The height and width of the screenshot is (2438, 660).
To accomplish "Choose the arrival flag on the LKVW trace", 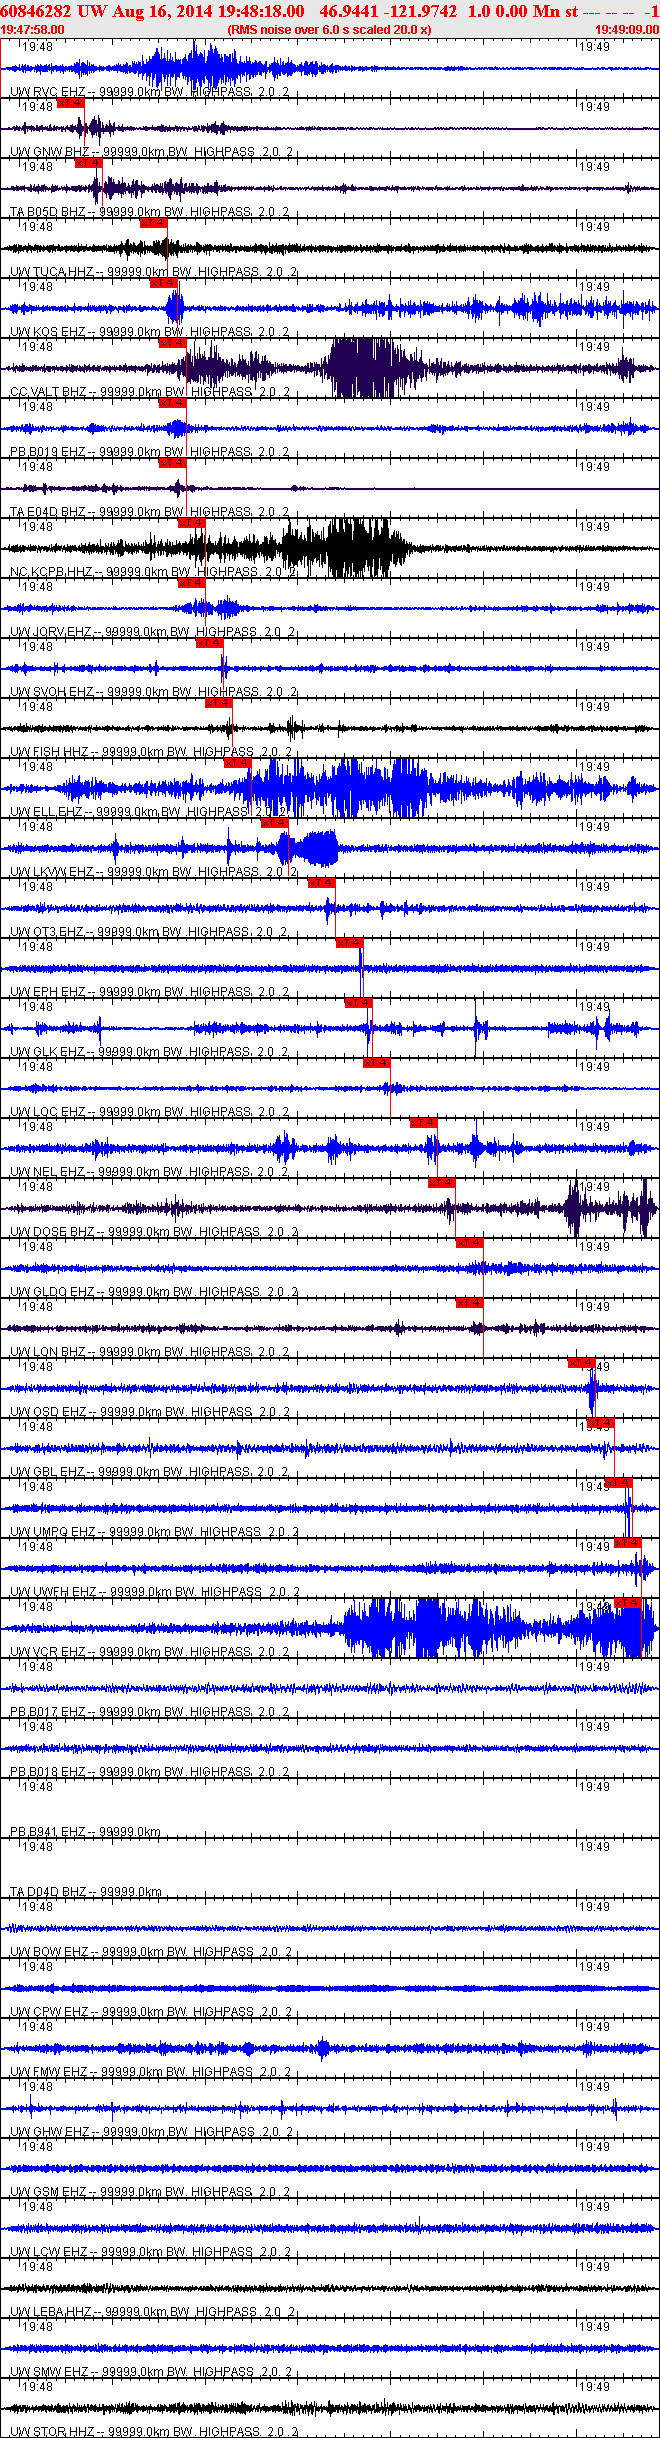I will [274, 823].
